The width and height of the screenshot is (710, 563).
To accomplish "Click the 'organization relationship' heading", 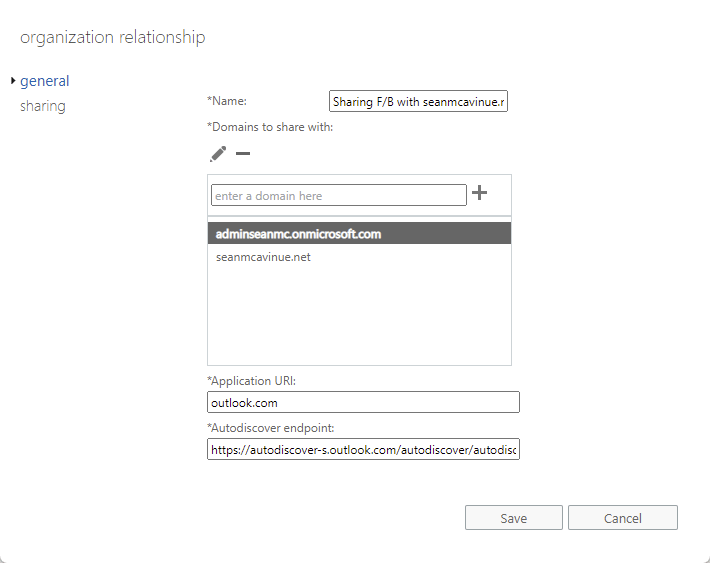I will click(113, 38).
